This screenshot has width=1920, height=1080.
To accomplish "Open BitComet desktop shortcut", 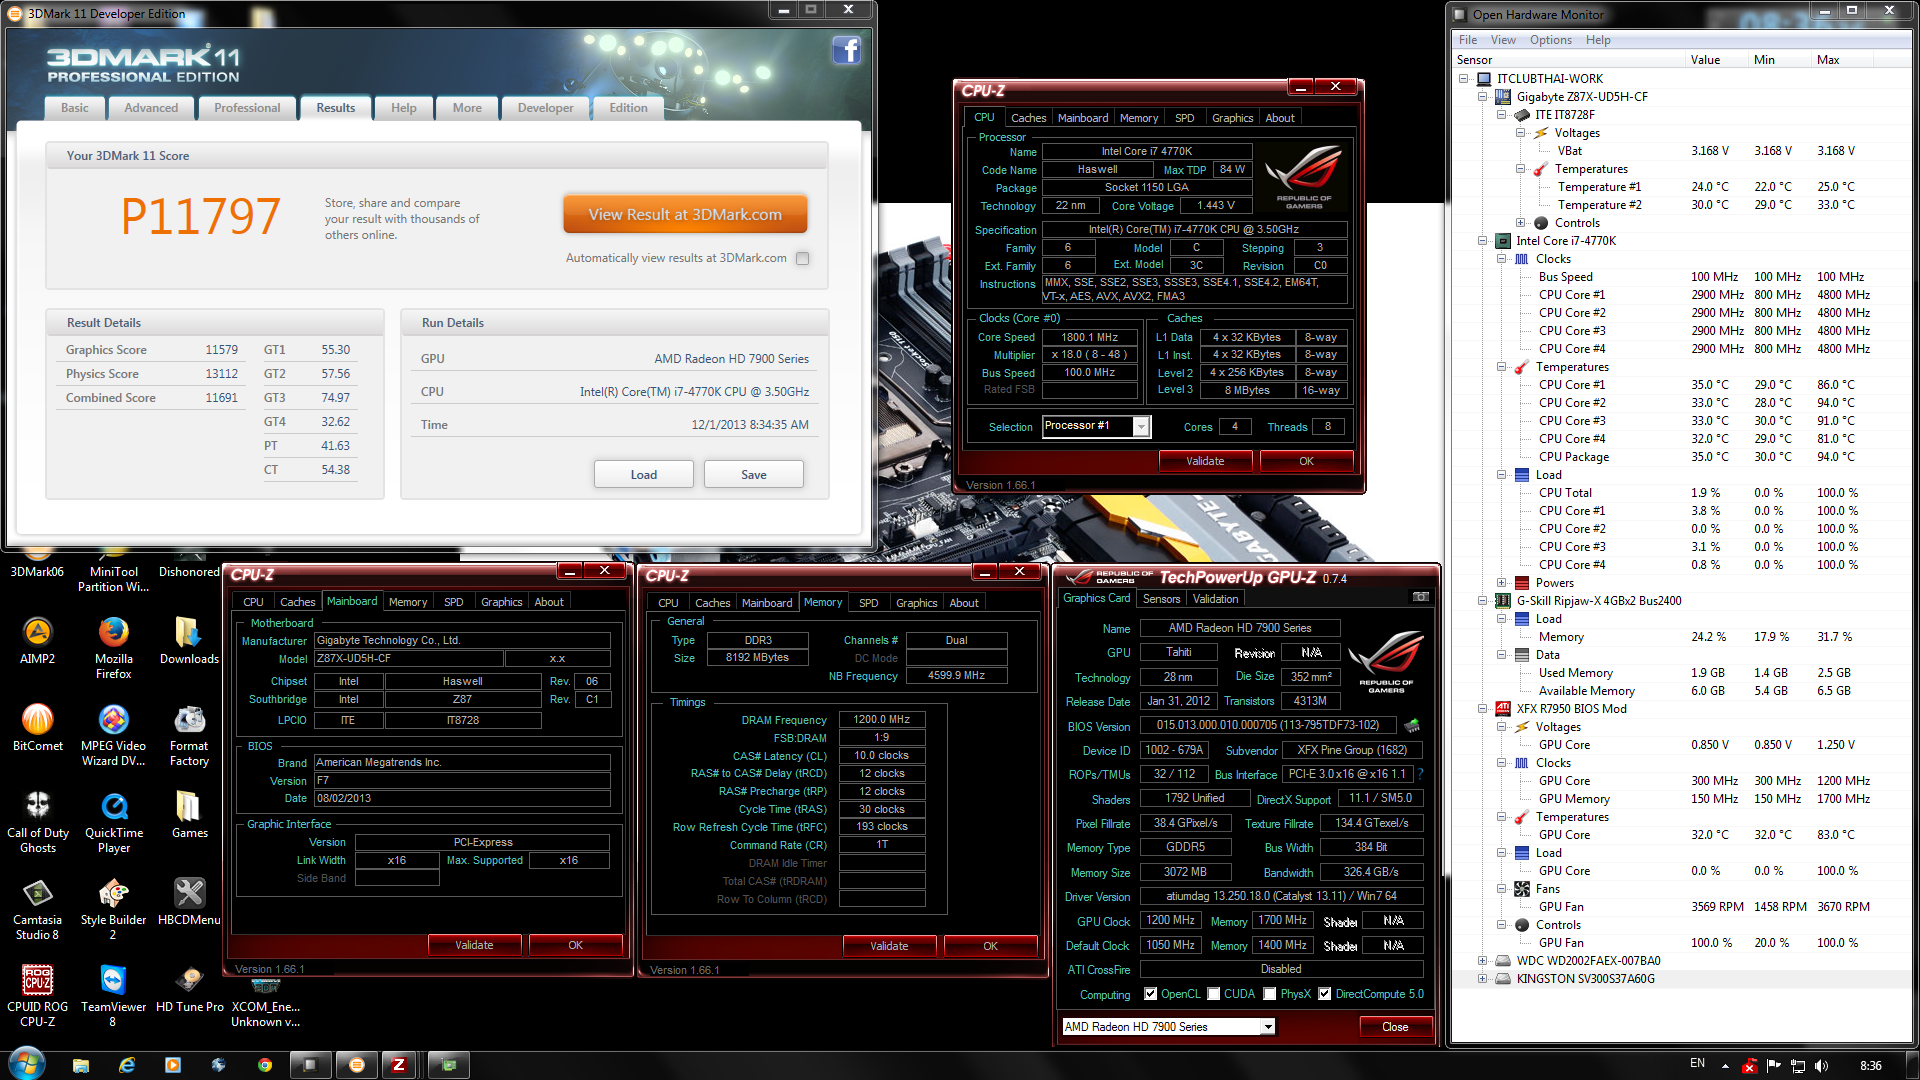I will [x=37, y=719].
